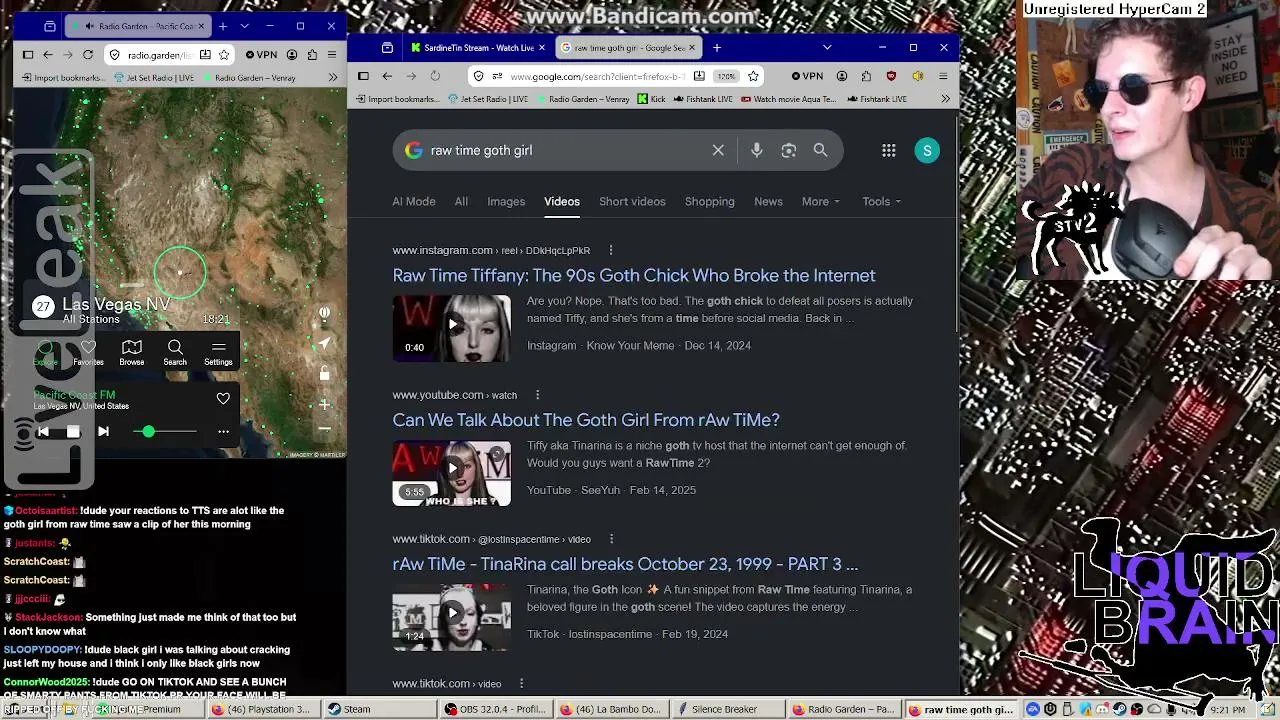The height and width of the screenshot is (720, 1280).
Task: Open the account icon in Google window toolbar
Action: tap(842, 76)
